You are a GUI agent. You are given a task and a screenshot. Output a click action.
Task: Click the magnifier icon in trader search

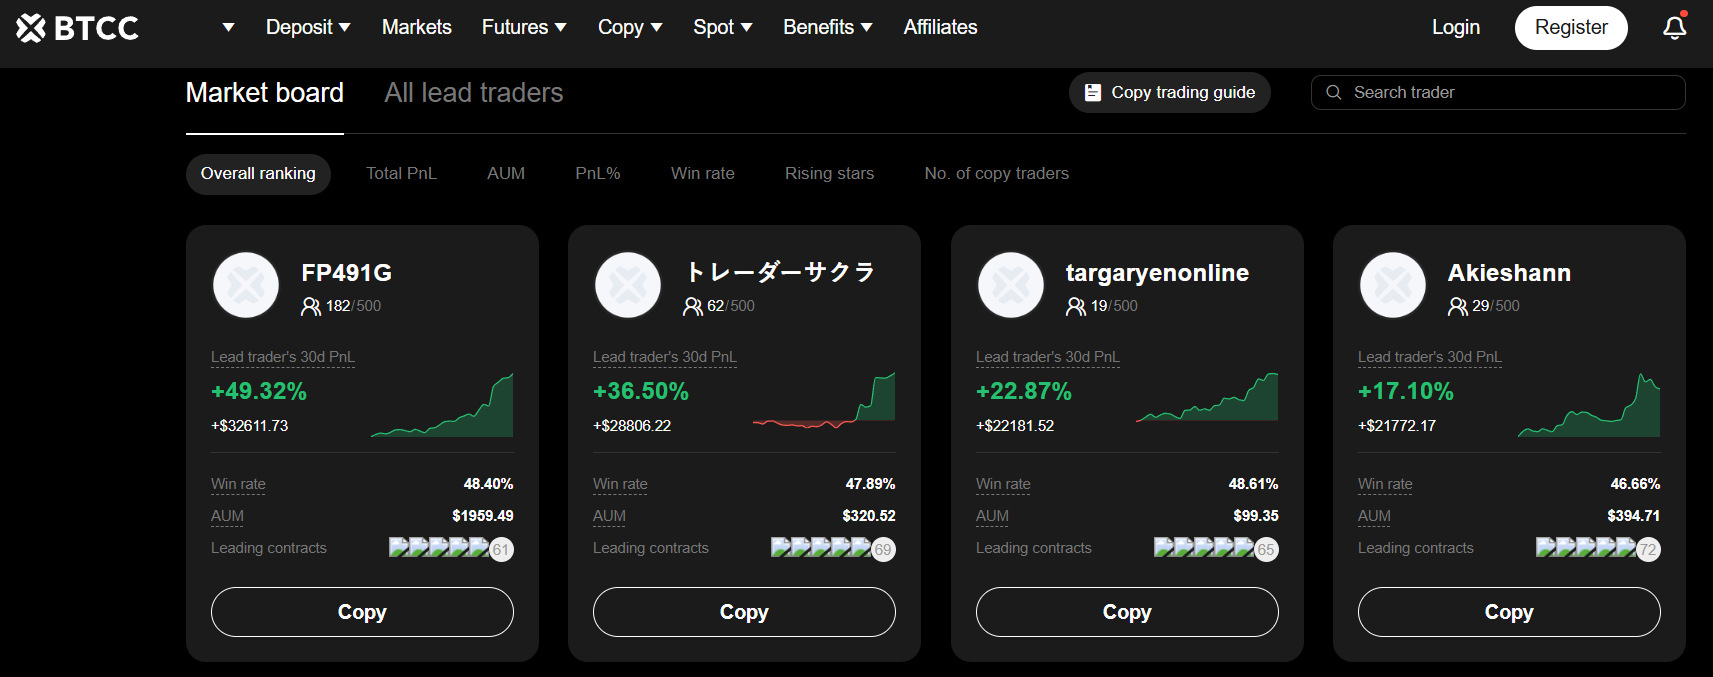coord(1333,92)
